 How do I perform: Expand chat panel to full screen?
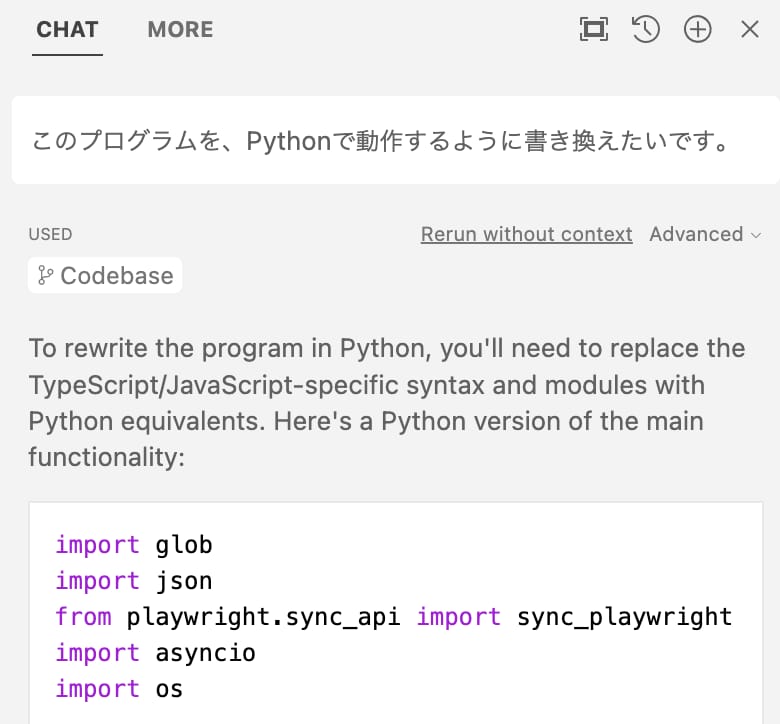click(594, 30)
